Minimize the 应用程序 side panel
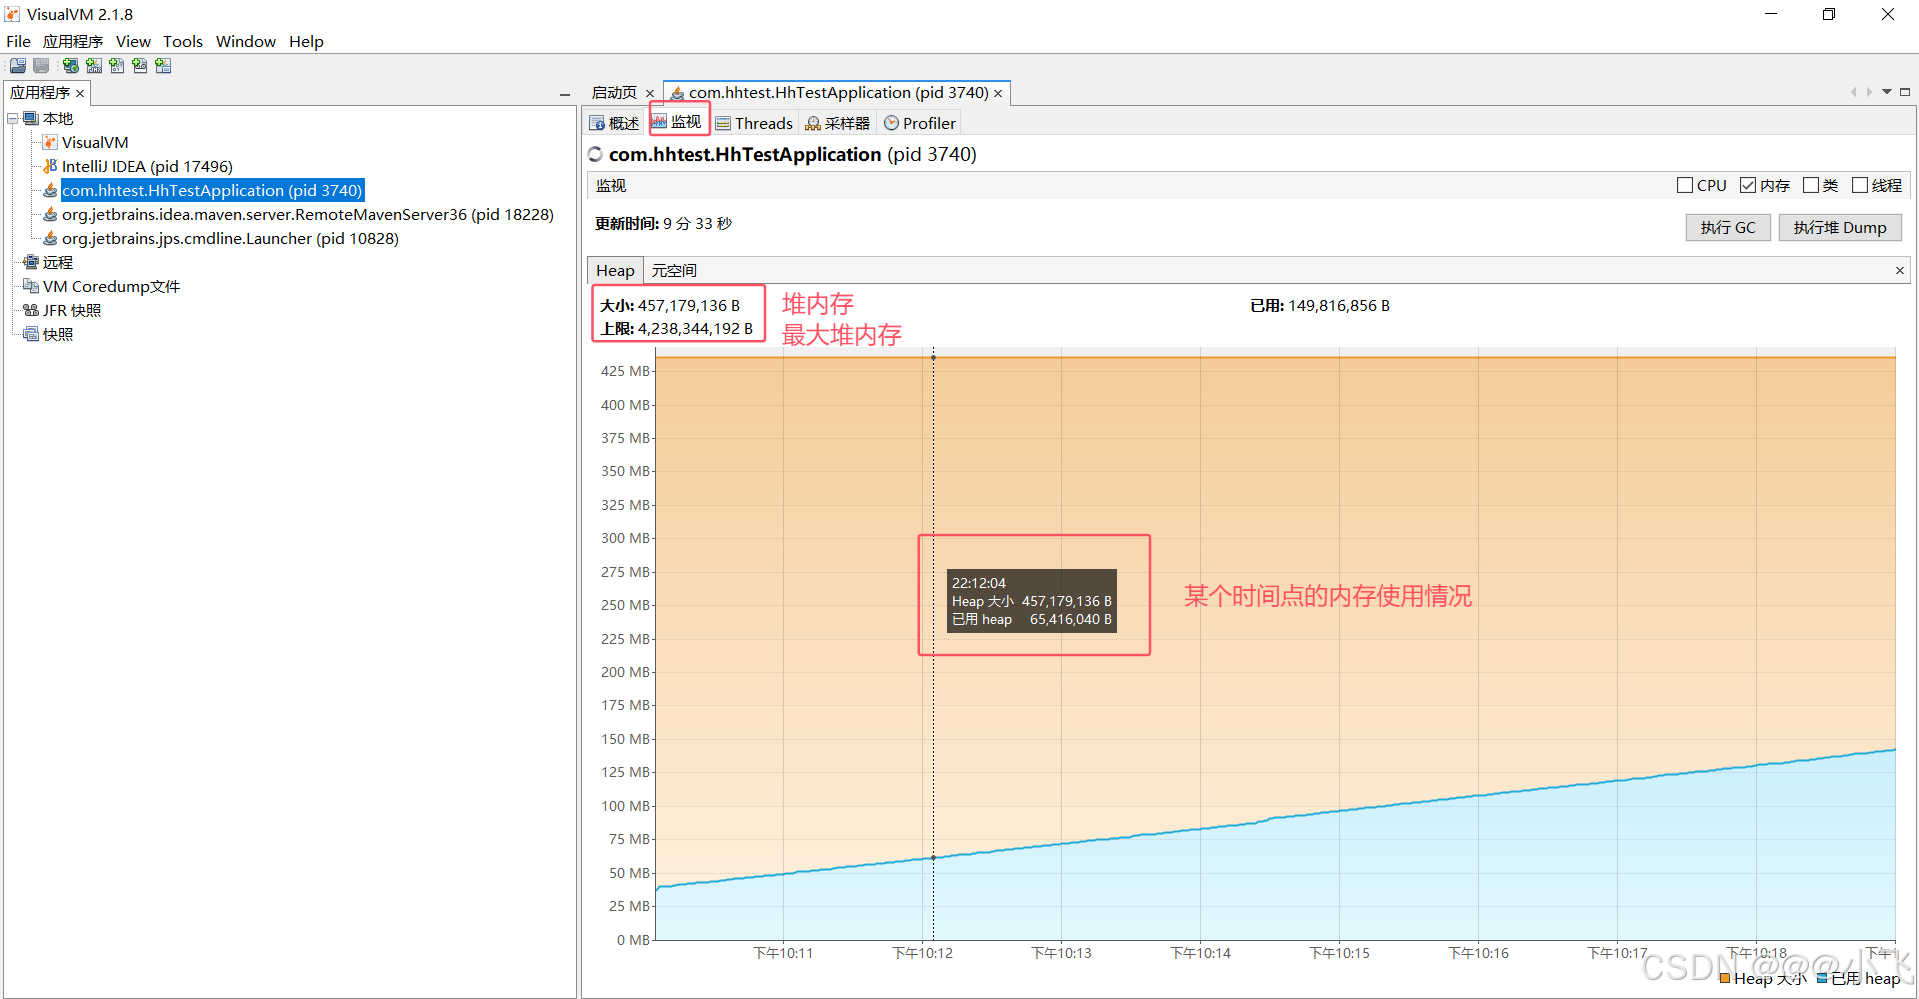 click(x=565, y=94)
